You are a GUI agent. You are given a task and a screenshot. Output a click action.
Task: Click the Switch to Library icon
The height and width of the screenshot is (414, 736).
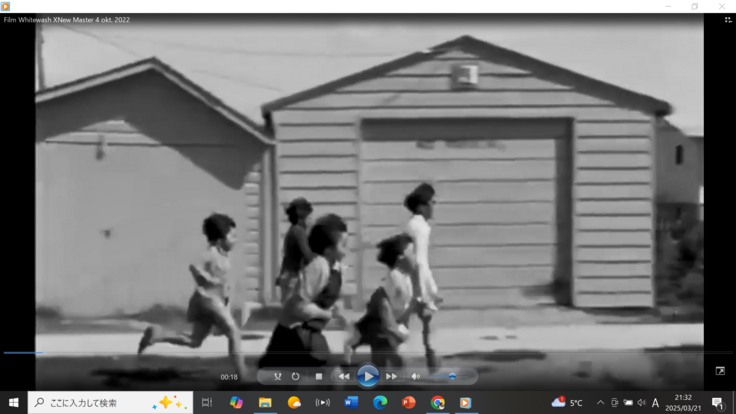coord(727,20)
